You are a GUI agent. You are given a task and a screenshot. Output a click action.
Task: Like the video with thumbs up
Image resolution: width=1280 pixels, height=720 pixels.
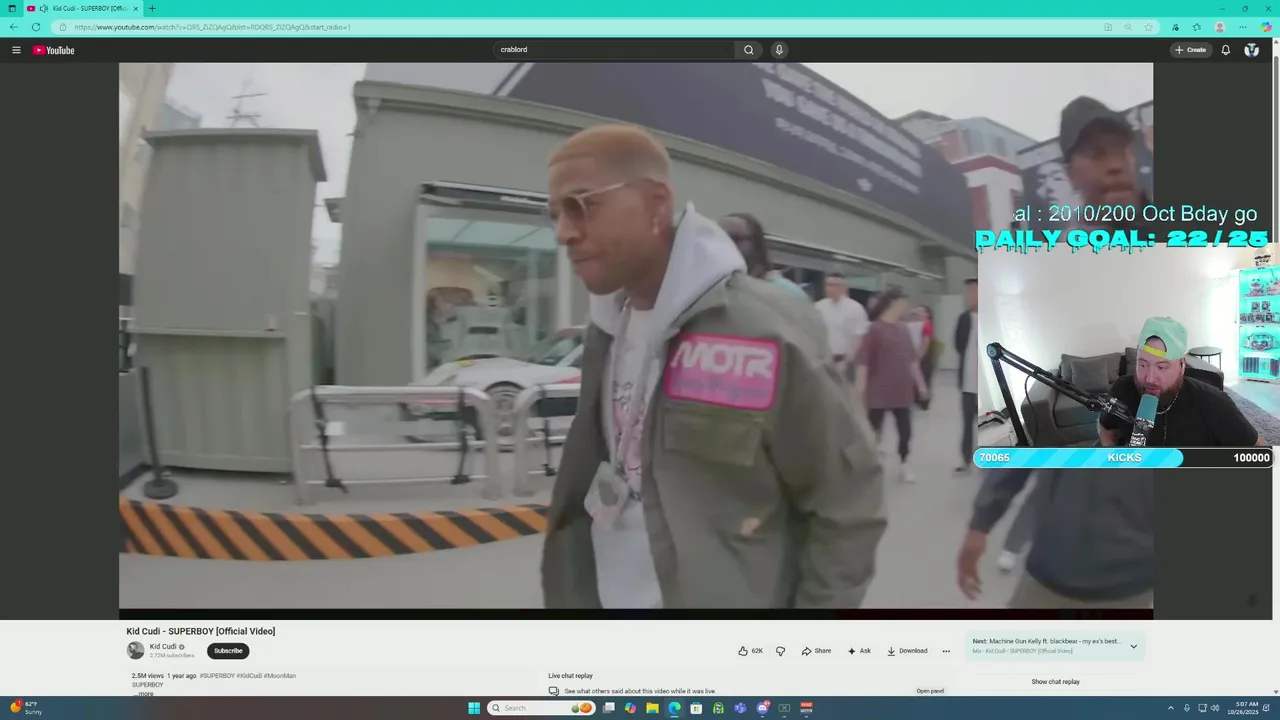pos(750,651)
